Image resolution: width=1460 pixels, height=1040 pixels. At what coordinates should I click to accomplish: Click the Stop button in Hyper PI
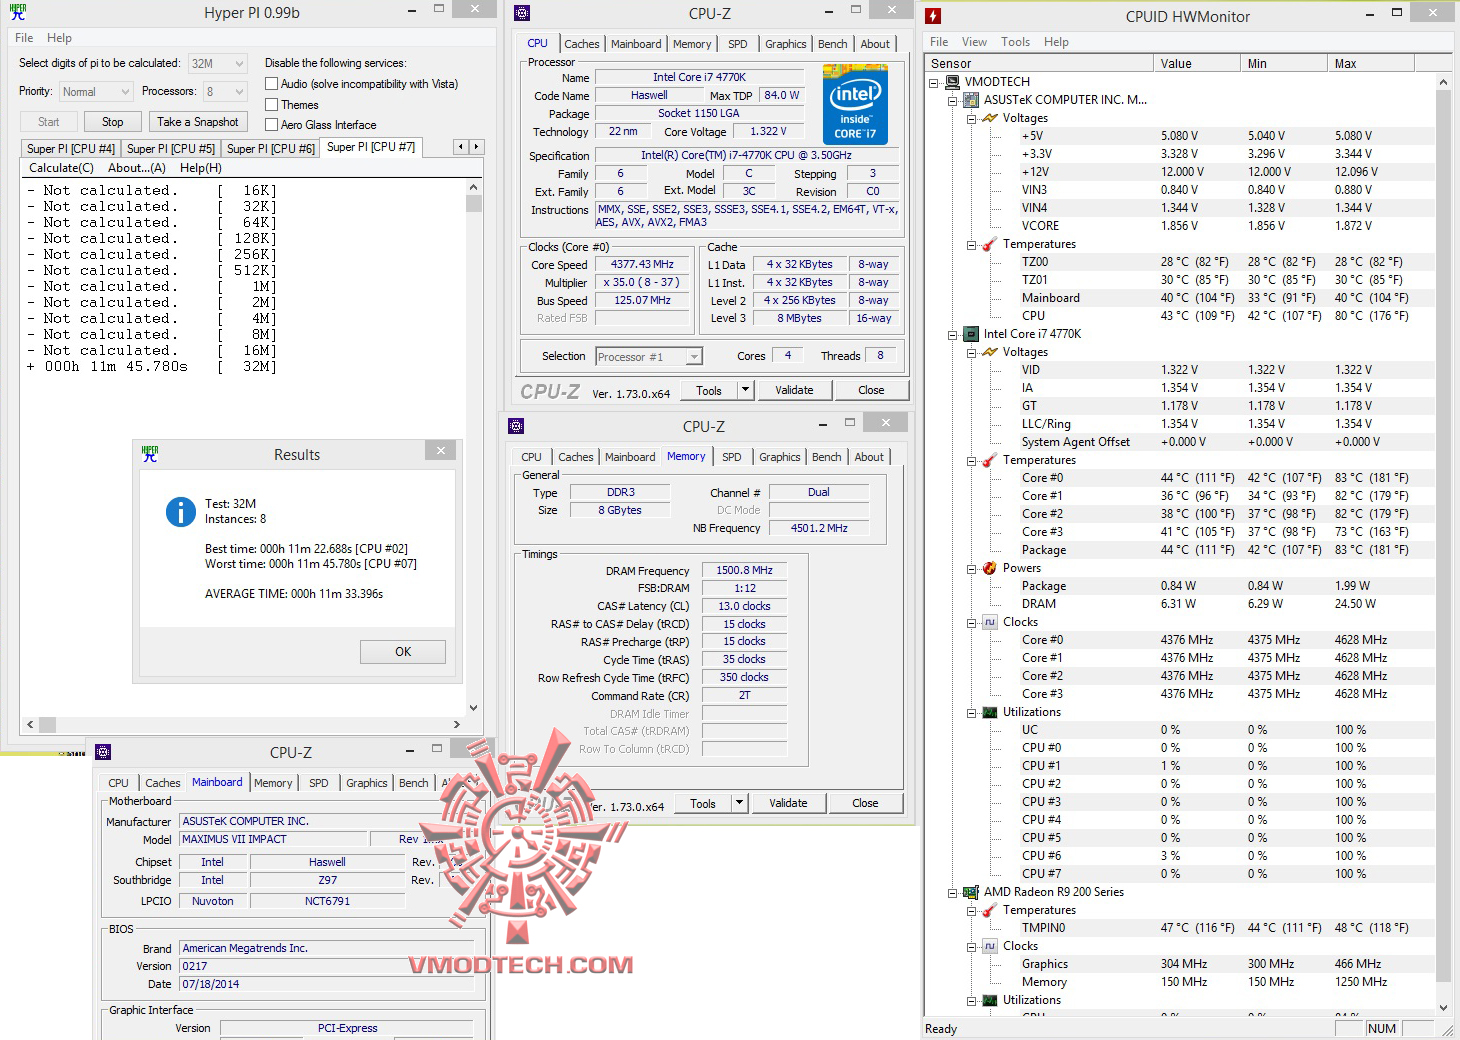[x=112, y=122]
